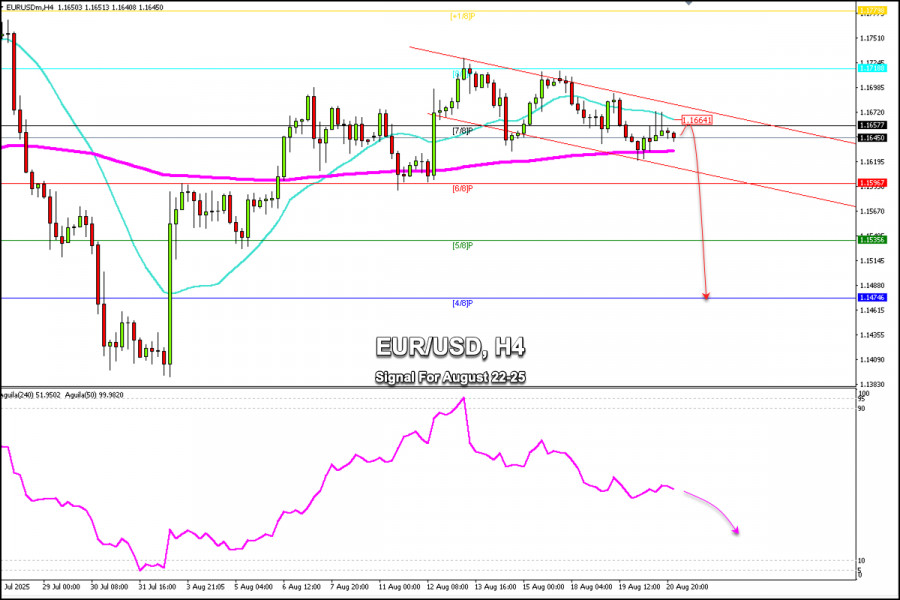Click the EURUSDm,H4 chart title text
The image size is (900, 600).
point(30,7)
